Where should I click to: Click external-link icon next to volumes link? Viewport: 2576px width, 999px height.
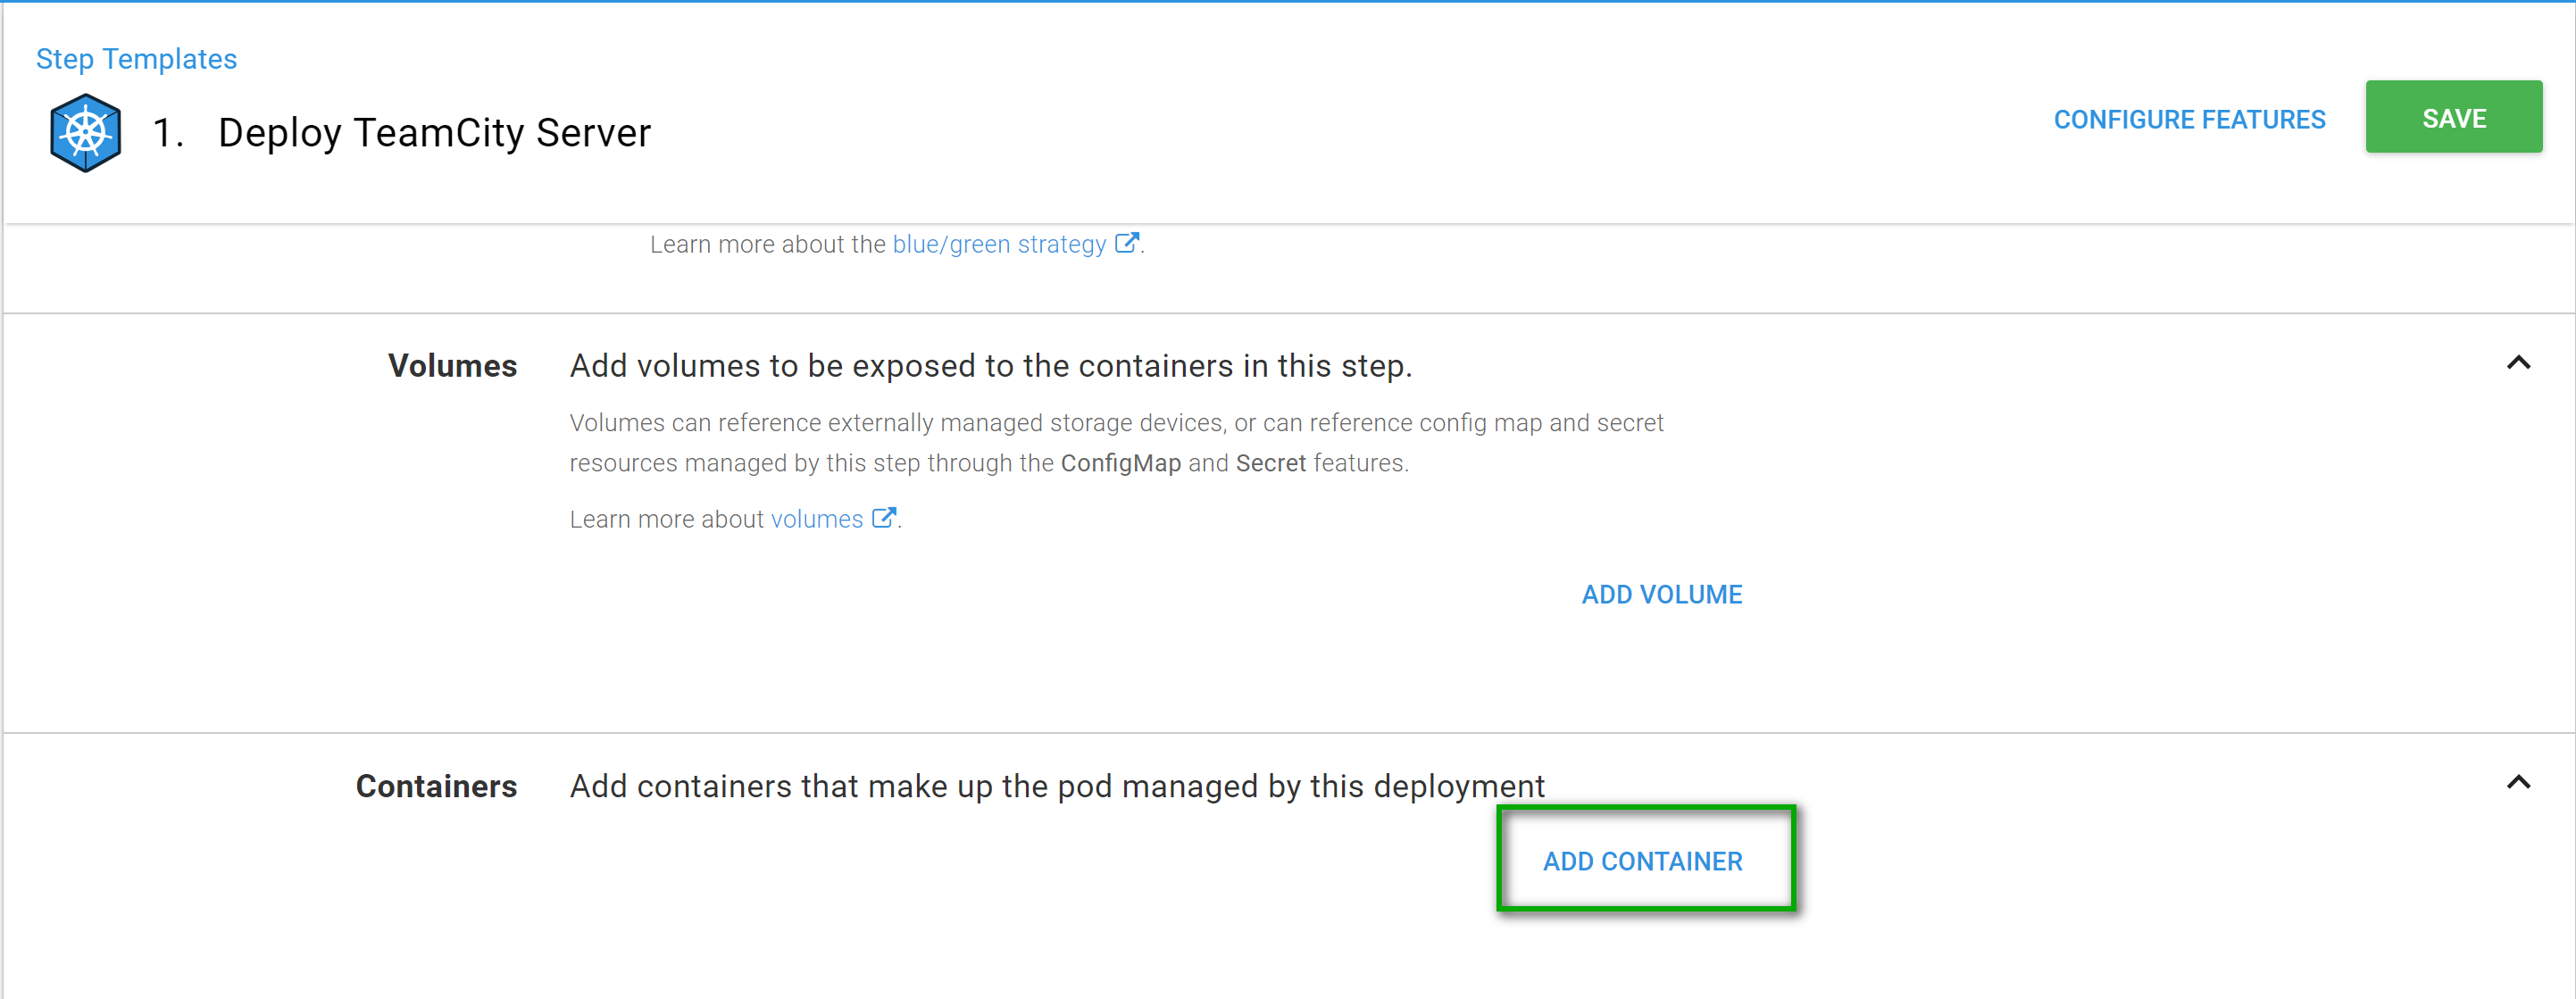coord(883,518)
